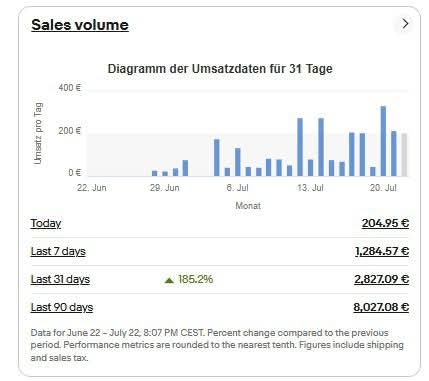The width and height of the screenshot is (429, 381).
Task: Select the 400 € y-axis label
Action: (x=69, y=88)
